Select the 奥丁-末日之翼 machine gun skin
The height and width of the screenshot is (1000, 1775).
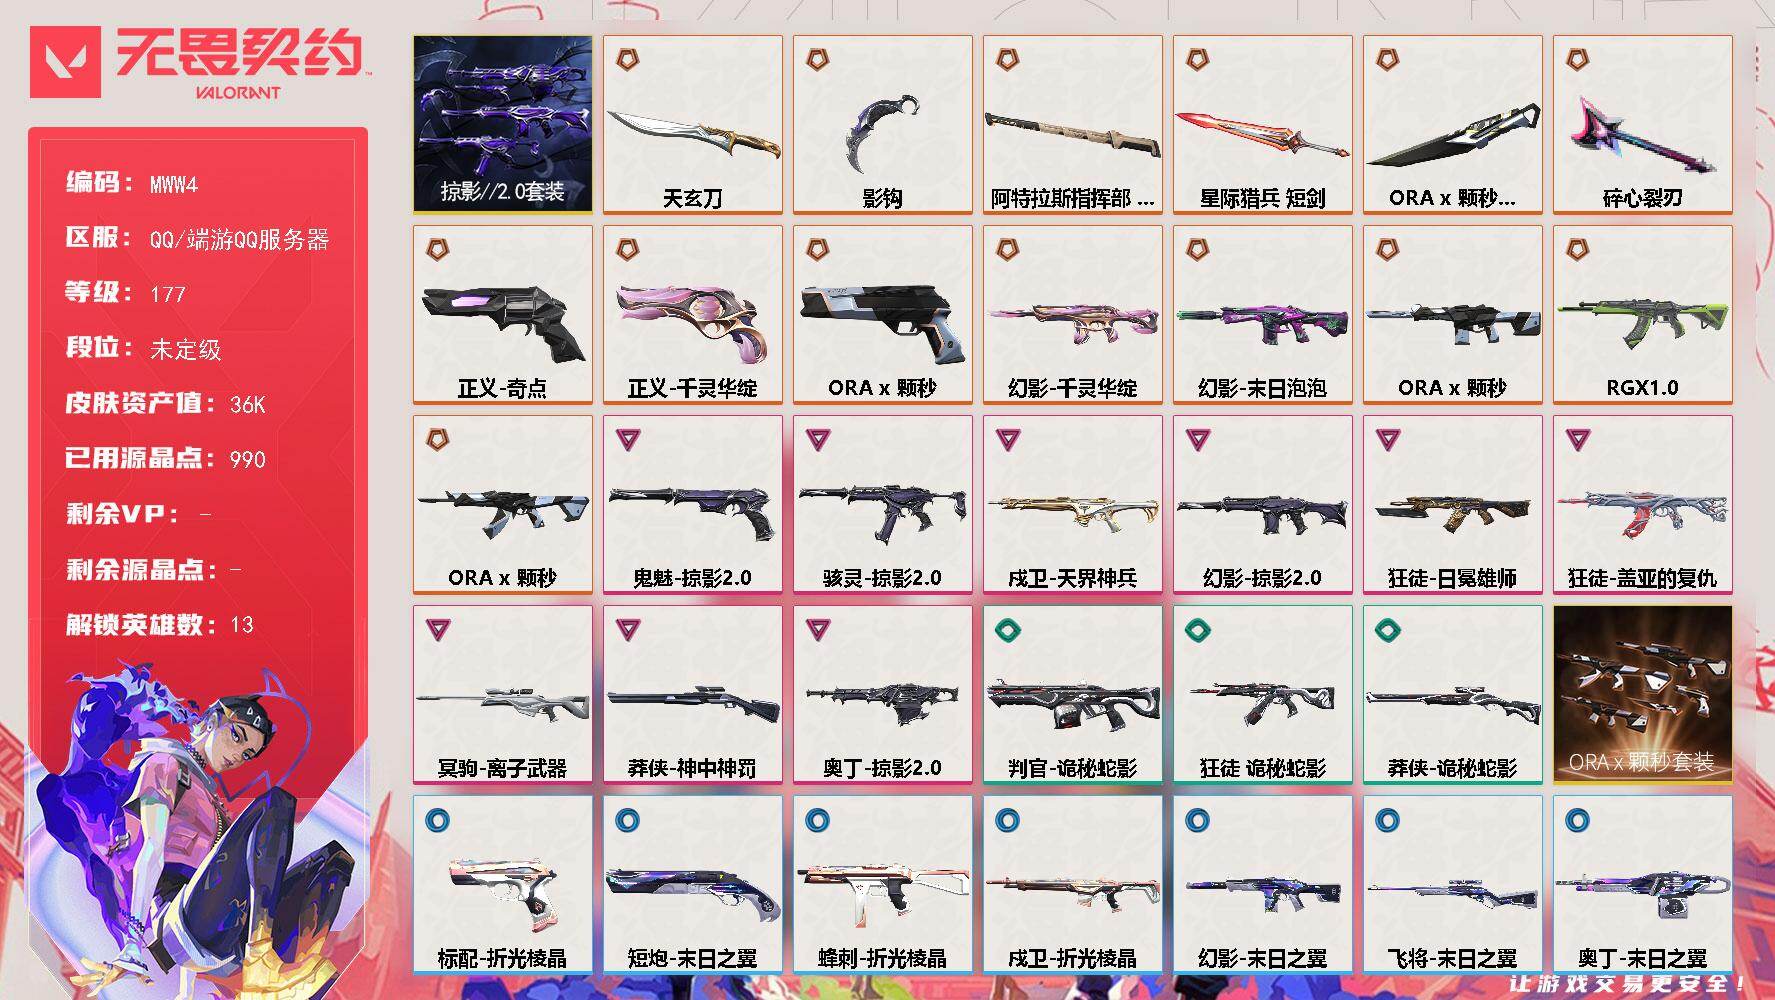(x=1643, y=885)
